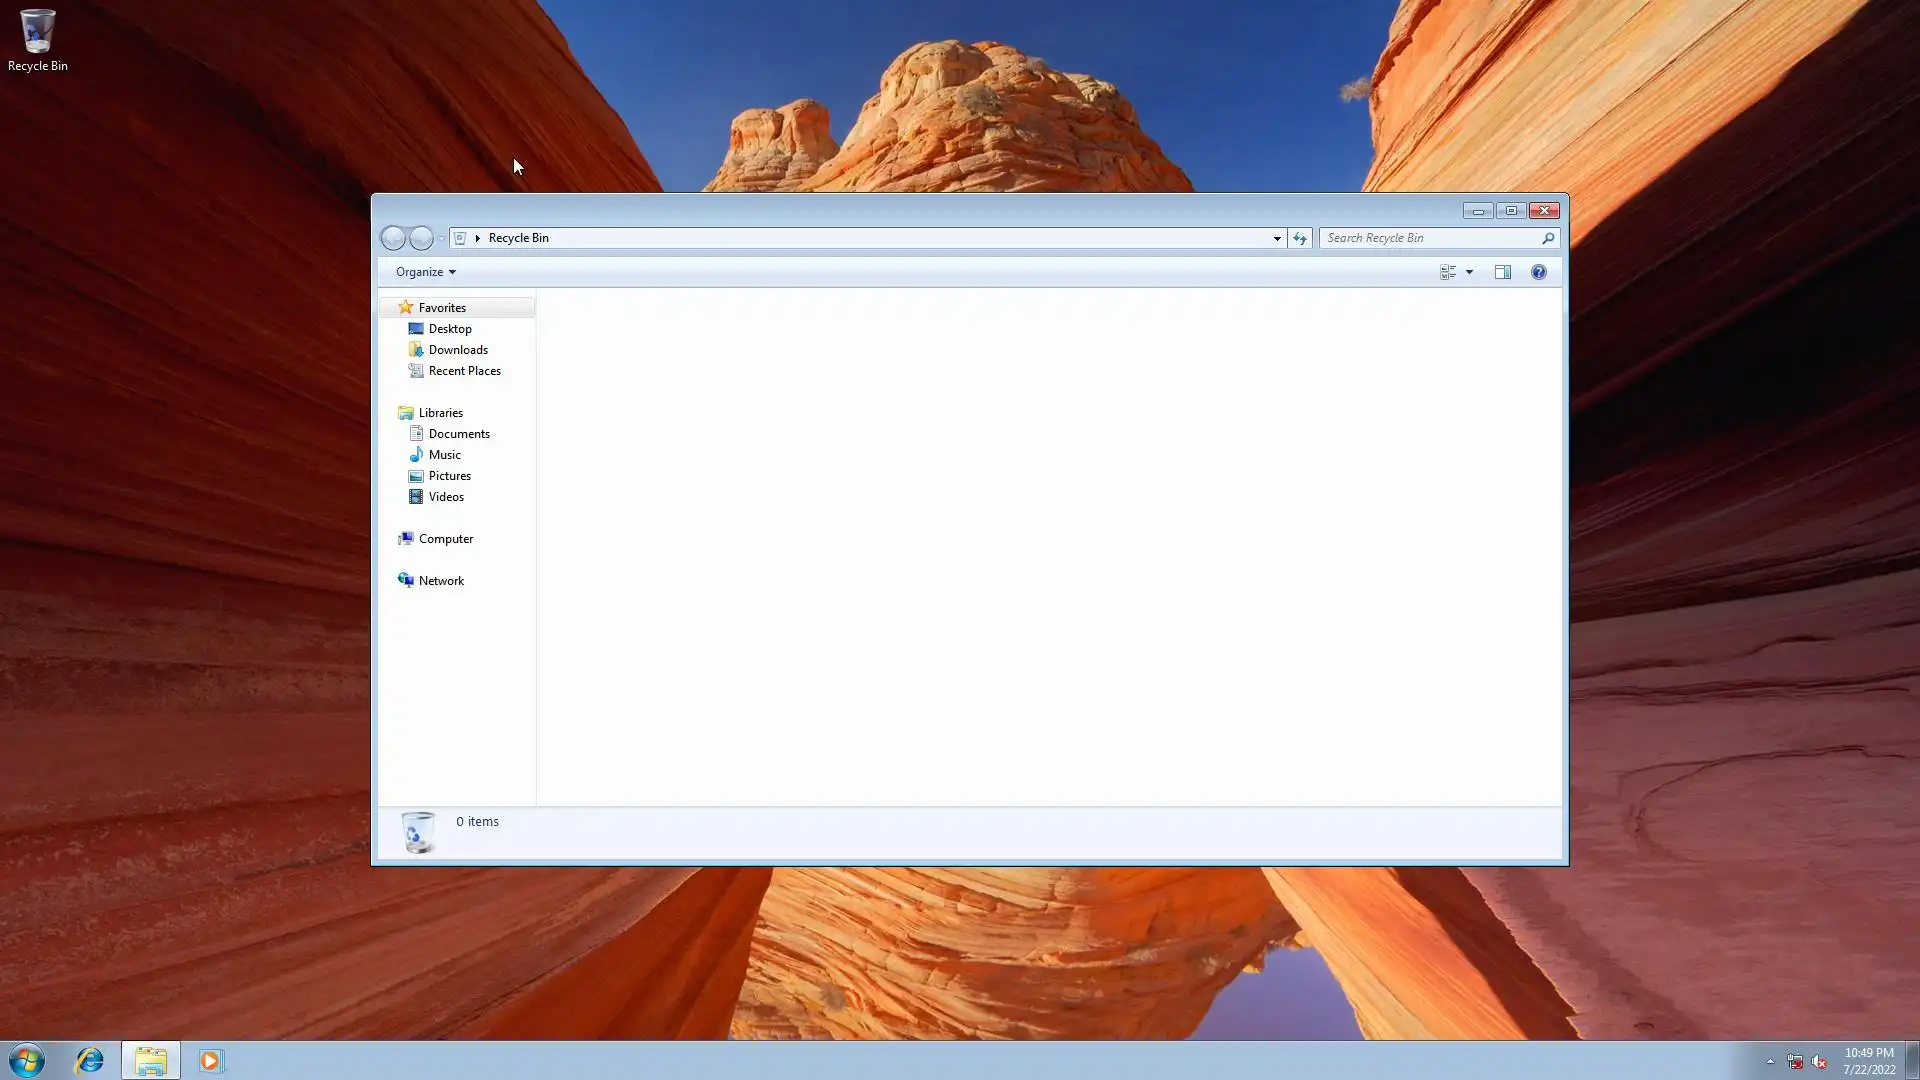Open Recent Places in navigation pane
The height and width of the screenshot is (1080, 1920).
coord(464,371)
